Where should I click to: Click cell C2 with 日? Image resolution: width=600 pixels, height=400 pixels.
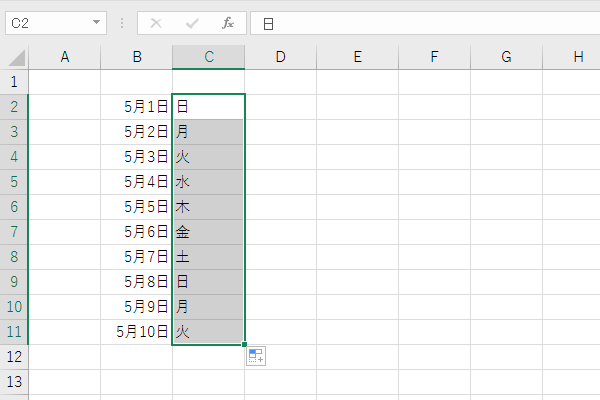(x=209, y=107)
